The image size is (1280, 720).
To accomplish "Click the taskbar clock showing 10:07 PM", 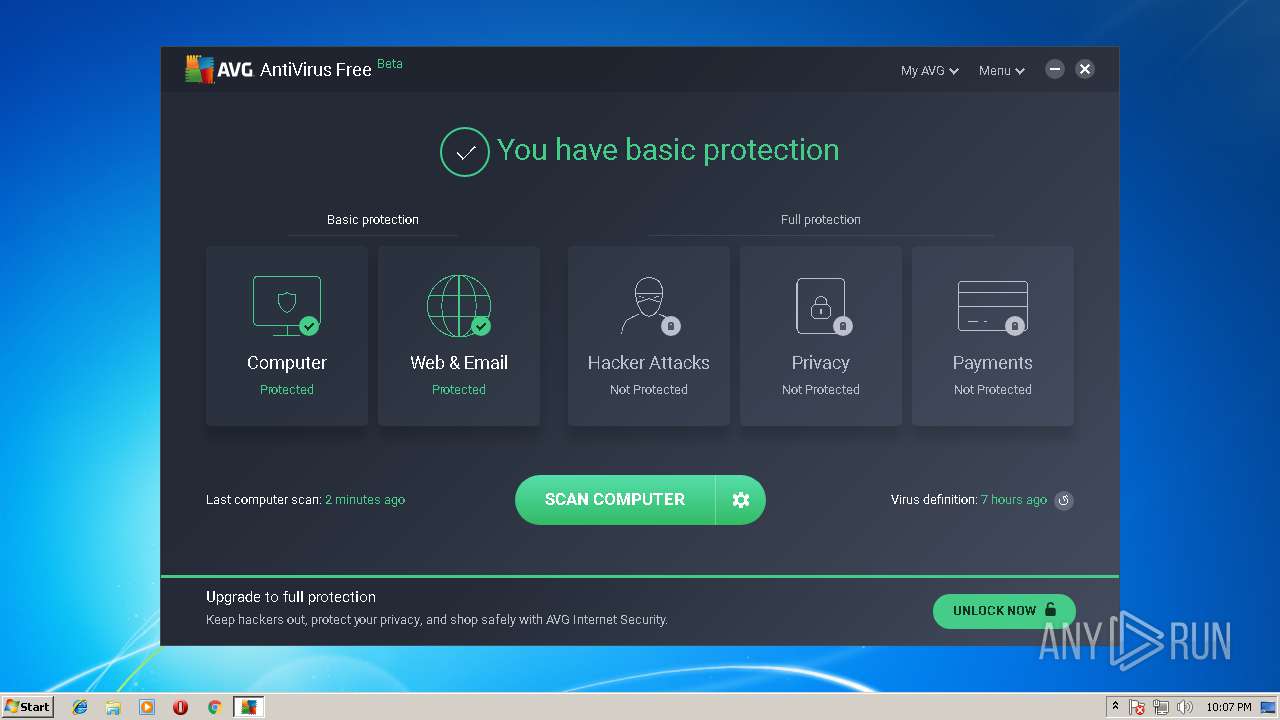I will (x=1229, y=707).
